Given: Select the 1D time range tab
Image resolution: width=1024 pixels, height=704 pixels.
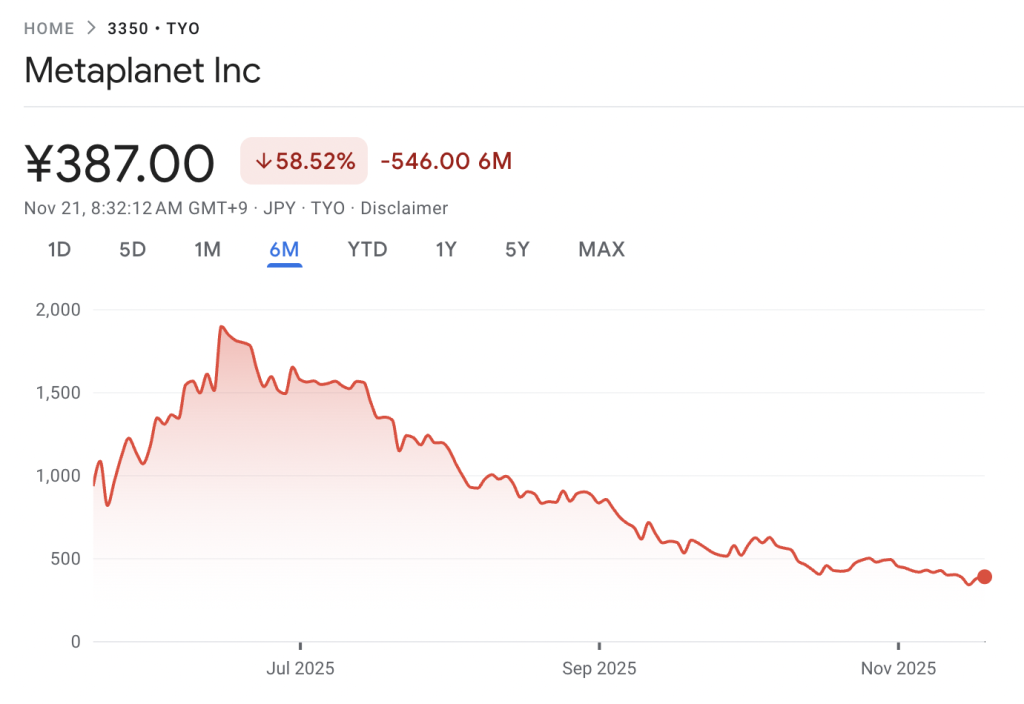Looking at the screenshot, I should coord(59,249).
